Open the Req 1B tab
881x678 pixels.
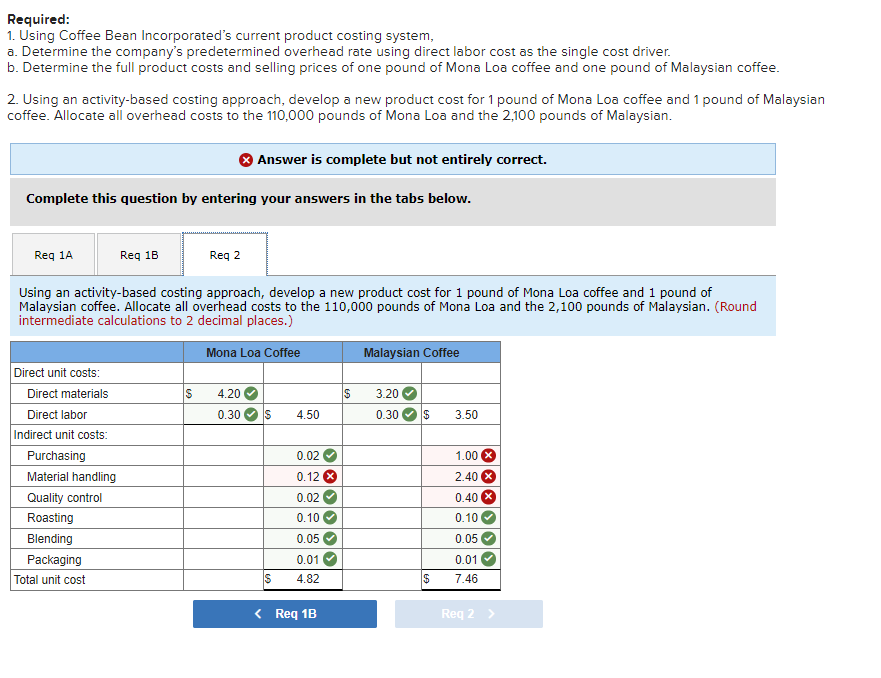click(x=139, y=255)
